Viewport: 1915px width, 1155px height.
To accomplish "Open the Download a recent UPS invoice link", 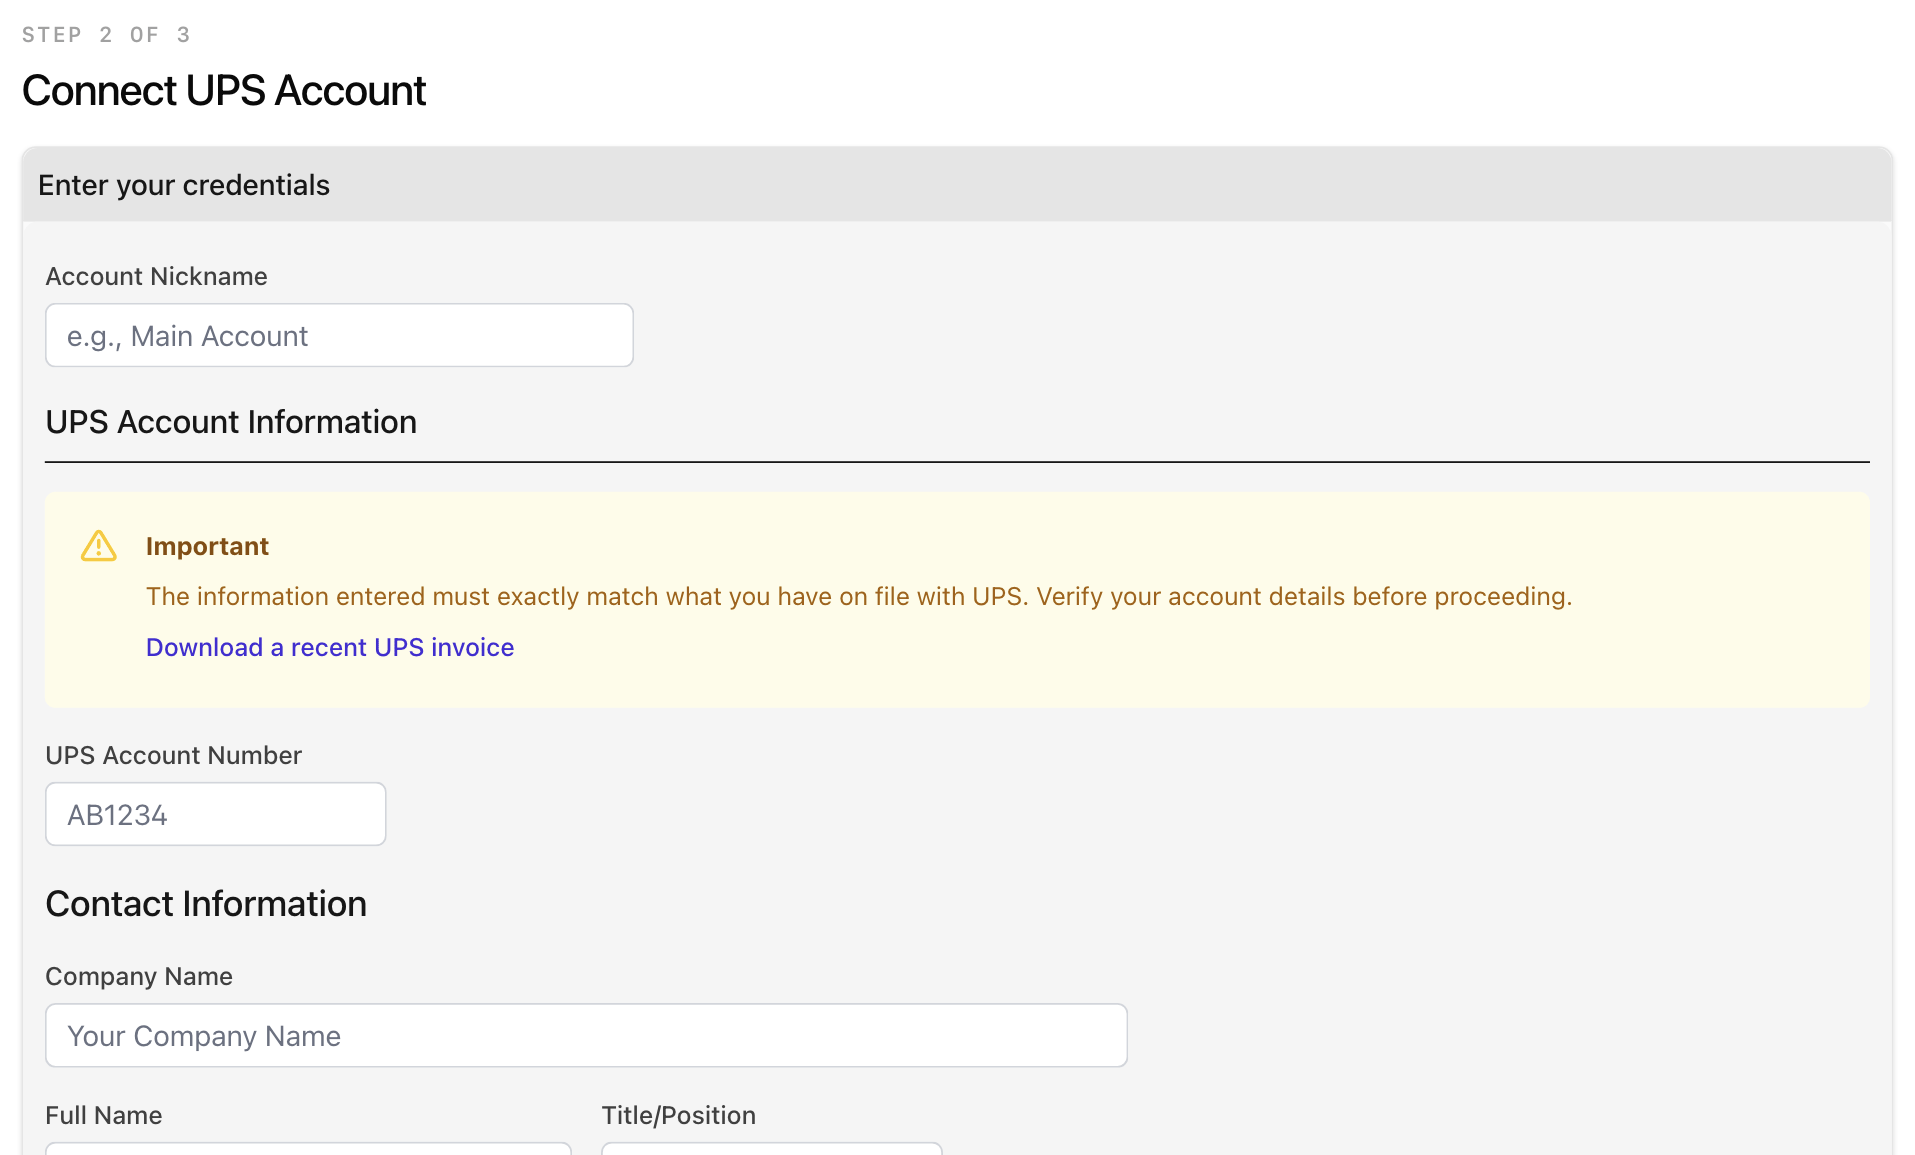I will tap(330, 647).
